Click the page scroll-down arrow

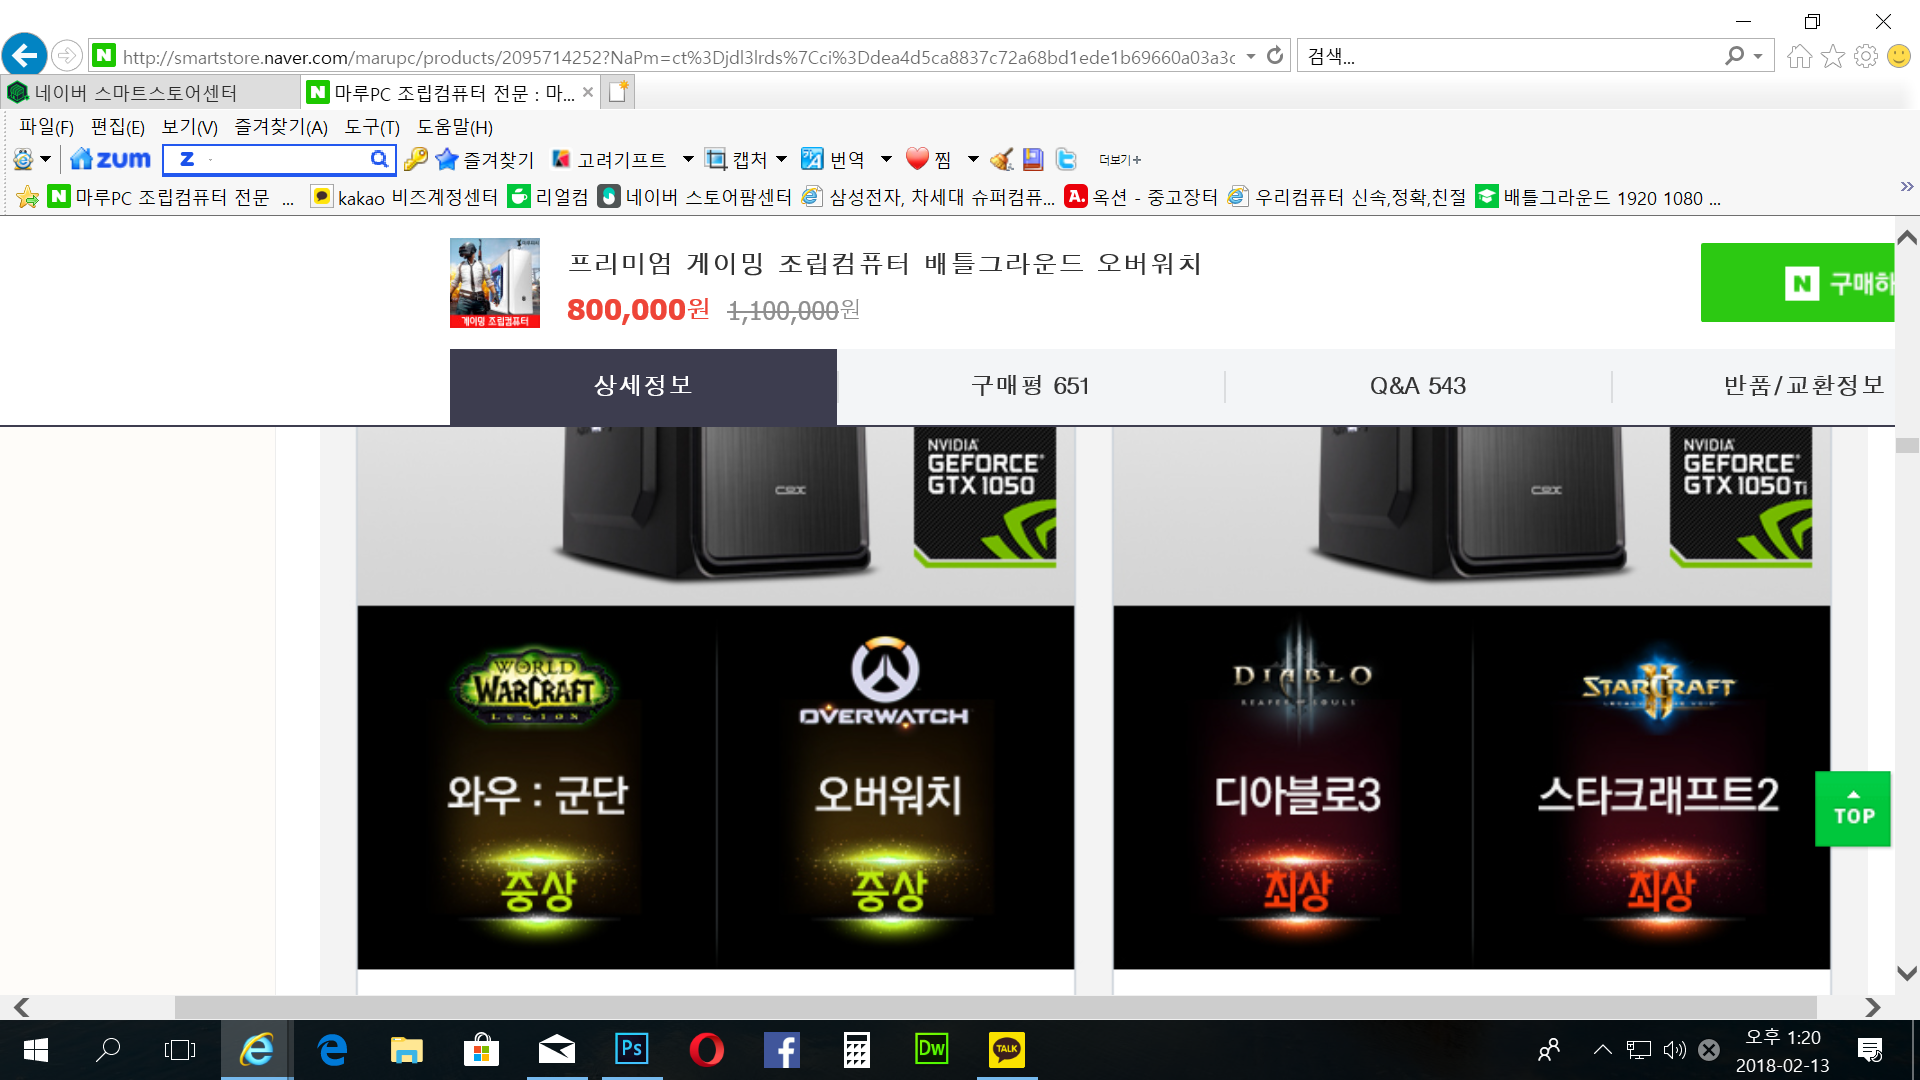pyautogui.click(x=1907, y=973)
